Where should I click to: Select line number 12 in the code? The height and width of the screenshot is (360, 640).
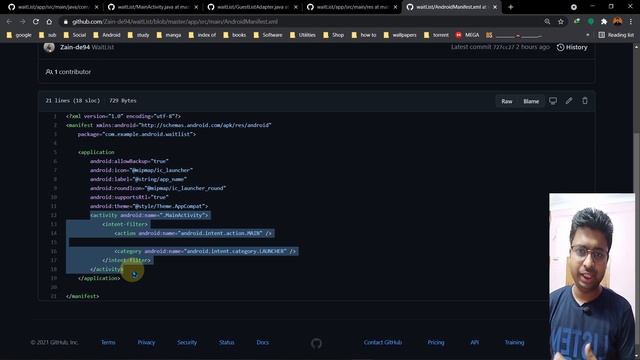click(54, 215)
